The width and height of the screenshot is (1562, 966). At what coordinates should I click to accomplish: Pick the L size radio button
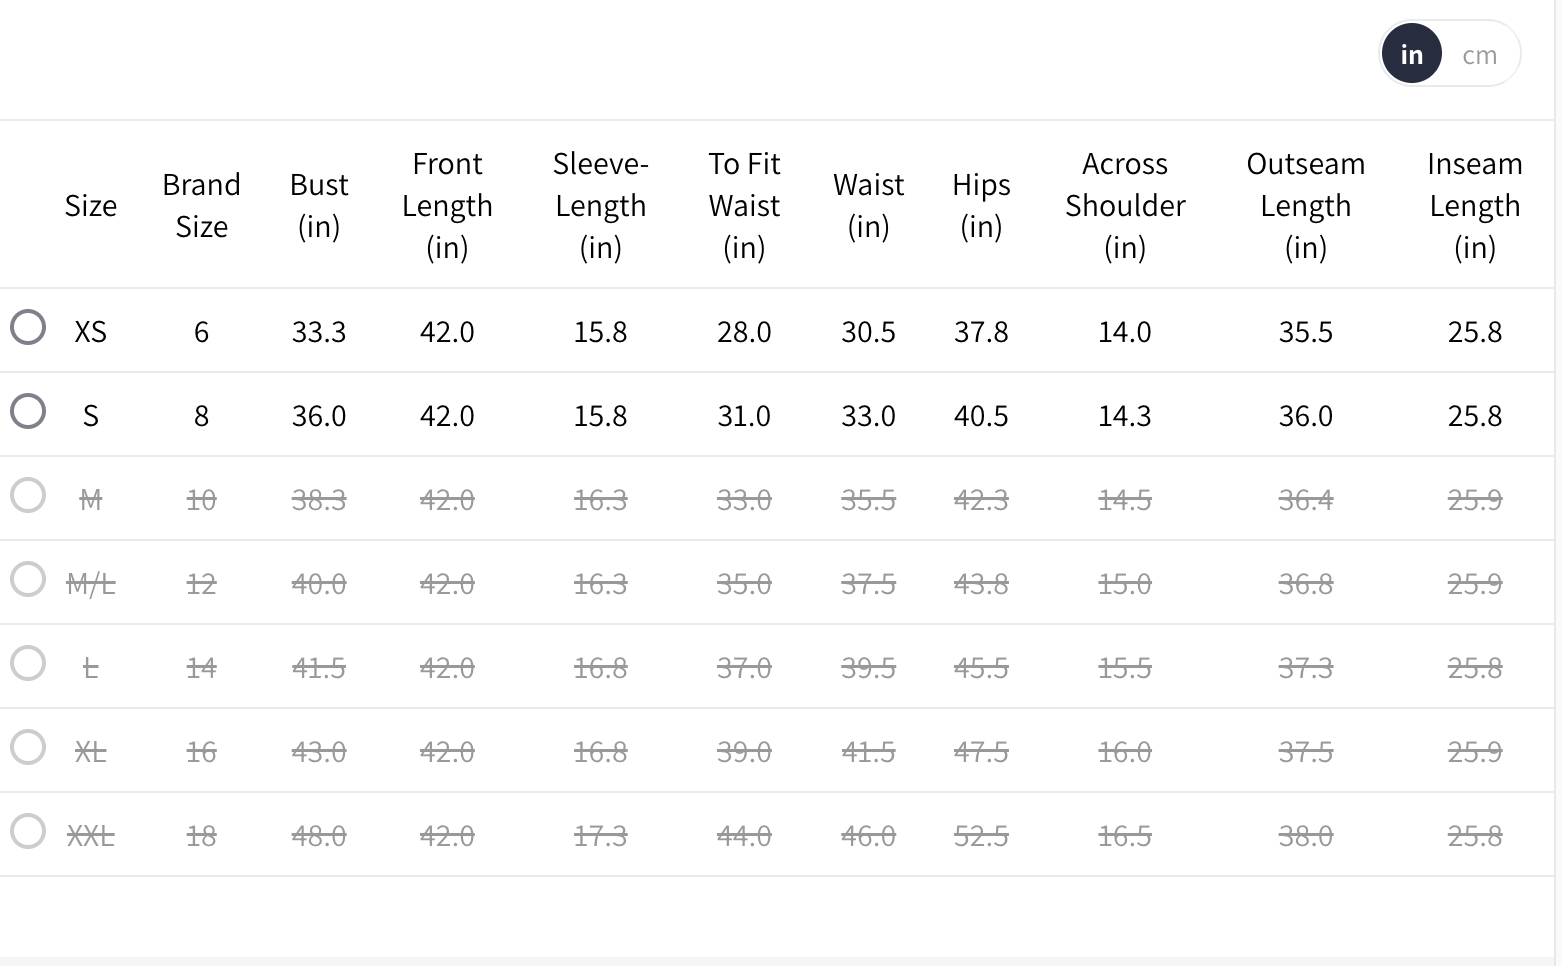point(28,663)
